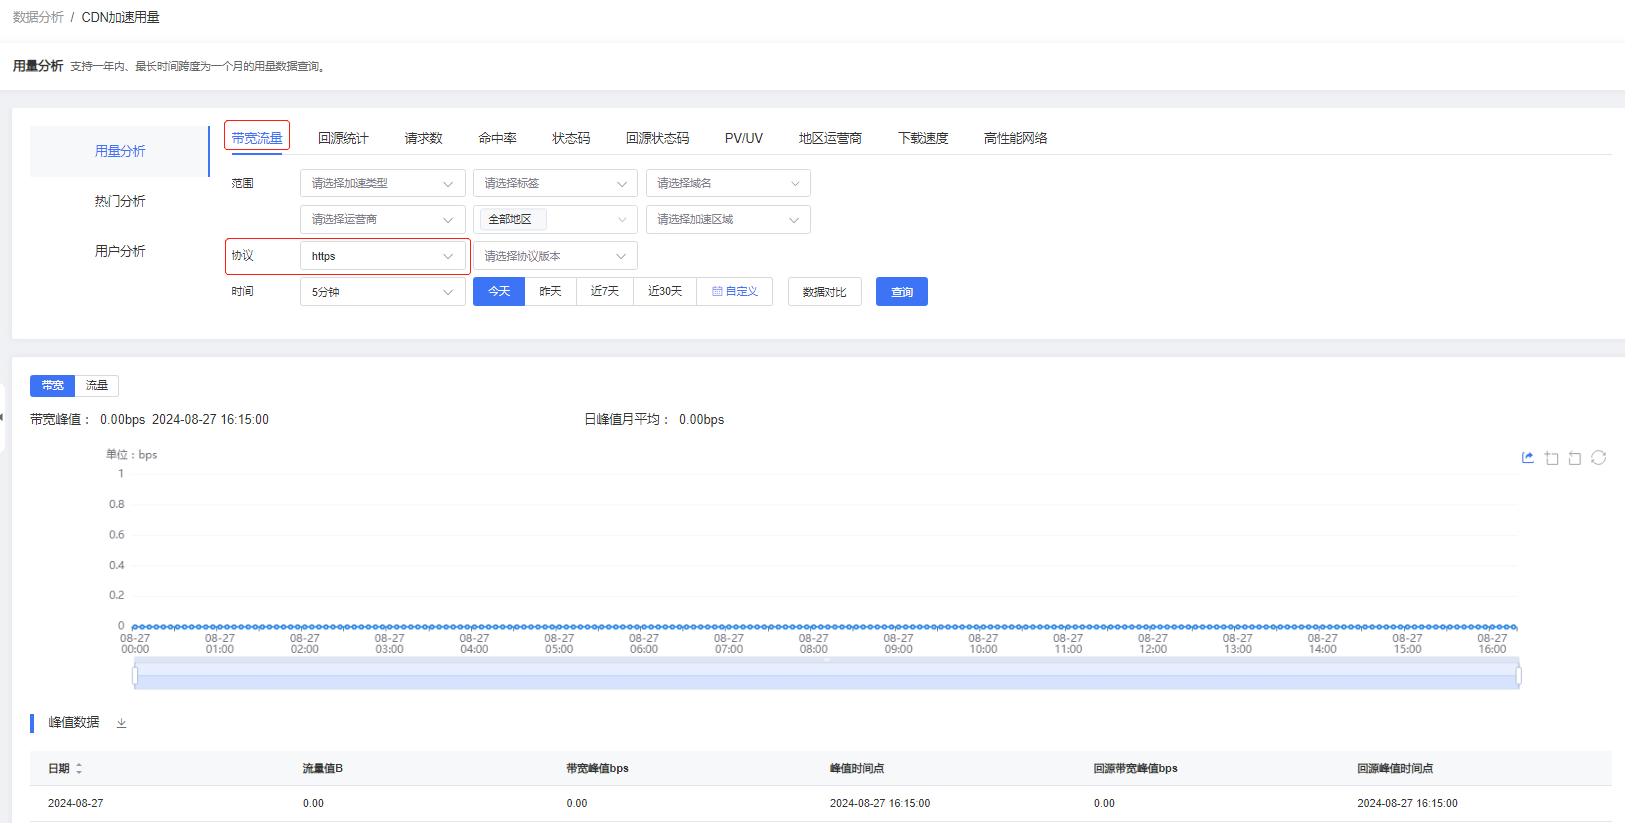
Task: Click the 回源峰值时间点 column header
Action: (x=1395, y=769)
